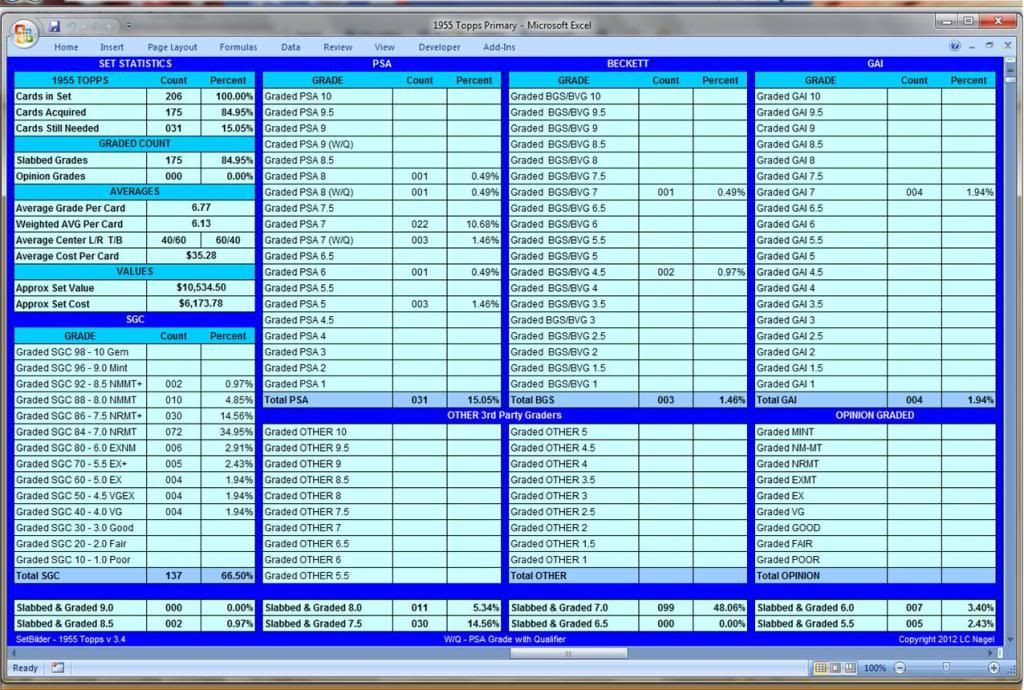Open the Add-Ins ribbon tab
The image size is (1024, 690).
499,47
